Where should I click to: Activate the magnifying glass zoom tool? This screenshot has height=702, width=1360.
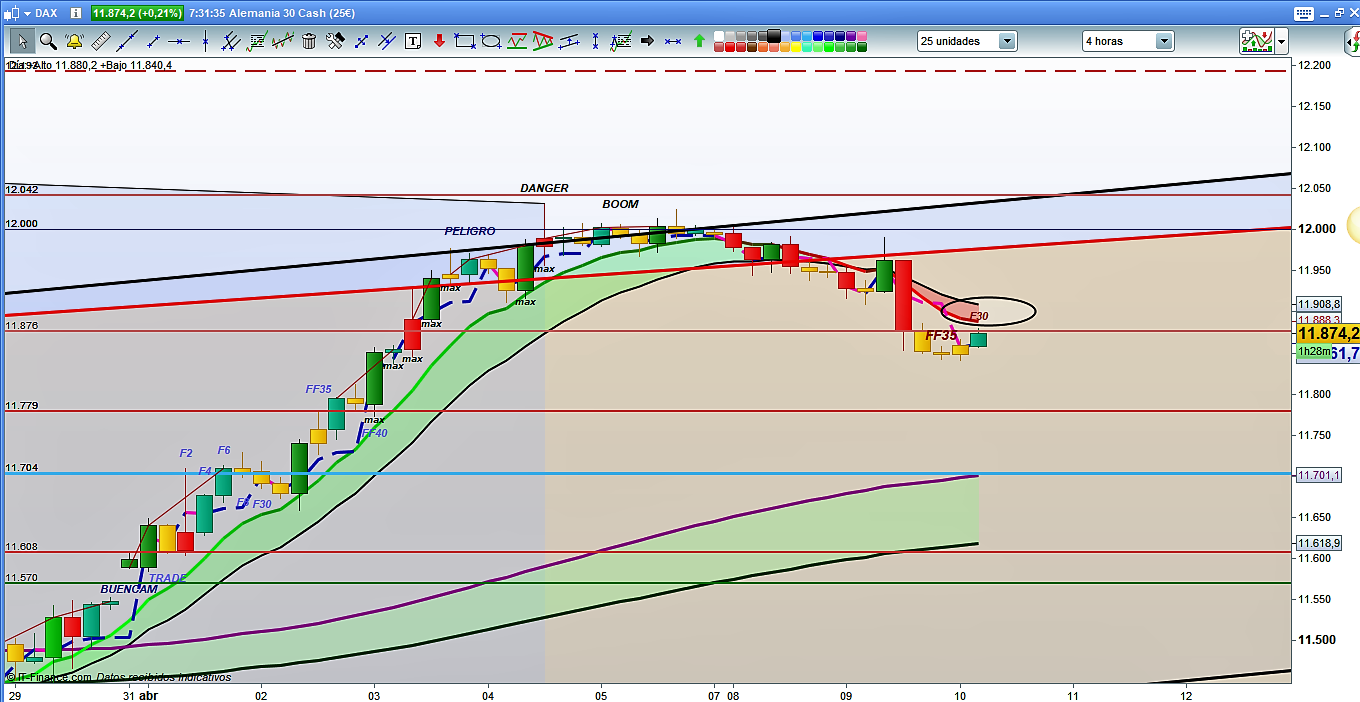click(x=47, y=41)
